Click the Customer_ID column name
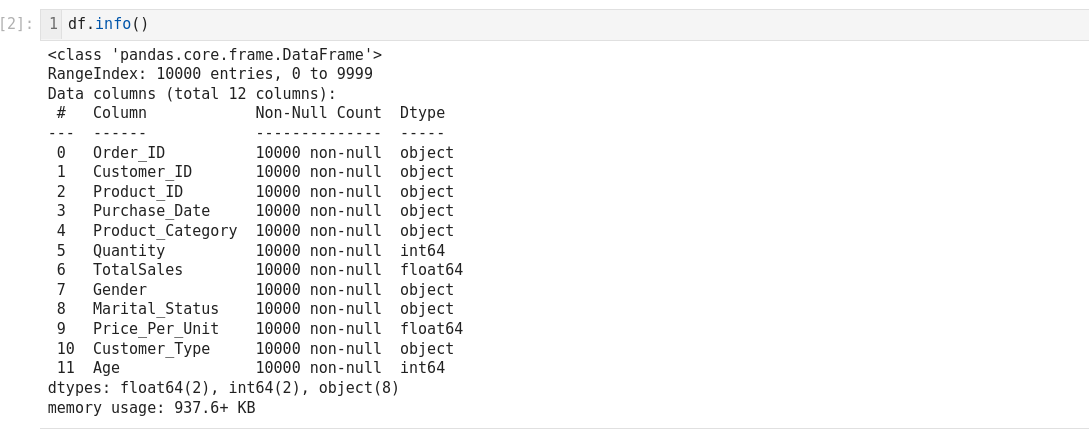Viewport: 1089px width, 429px height. coord(138,172)
